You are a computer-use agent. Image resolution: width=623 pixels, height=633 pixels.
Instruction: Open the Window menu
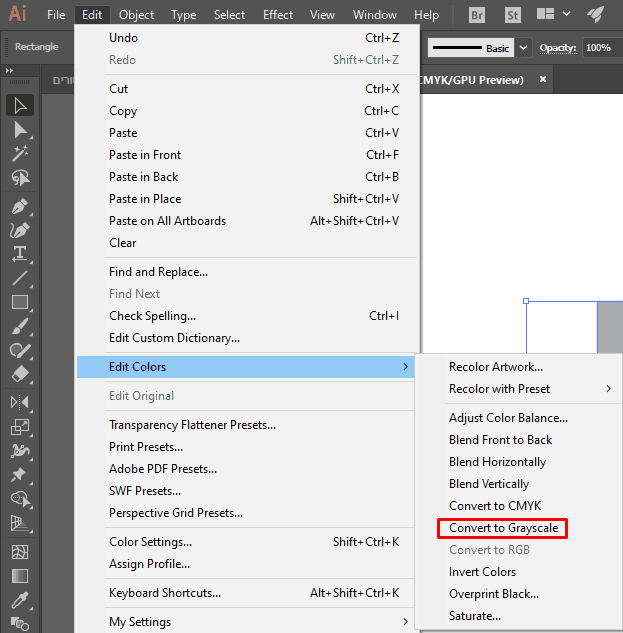tap(375, 15)
